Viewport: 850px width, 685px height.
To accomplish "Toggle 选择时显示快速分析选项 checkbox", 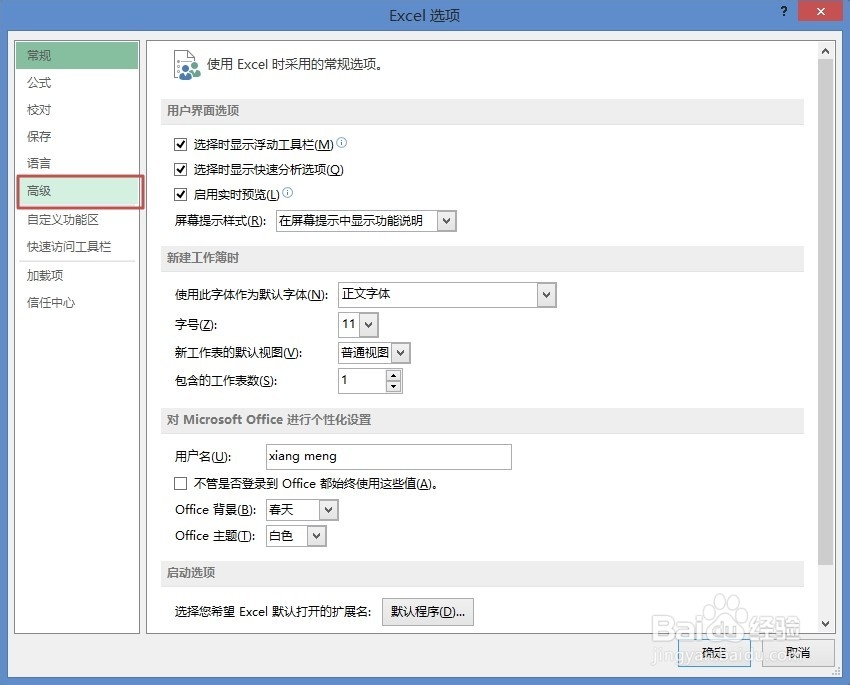I will [x=181, y=170].
